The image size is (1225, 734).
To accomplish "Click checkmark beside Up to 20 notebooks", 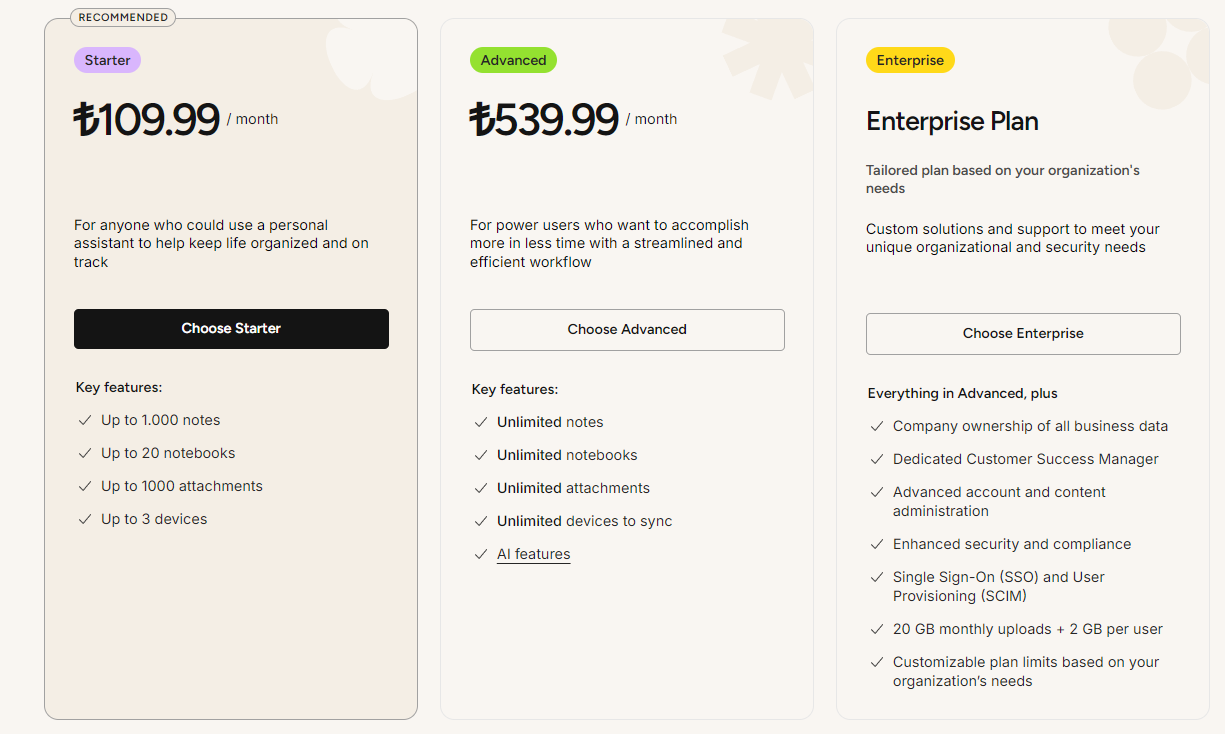I will (85, 454).
